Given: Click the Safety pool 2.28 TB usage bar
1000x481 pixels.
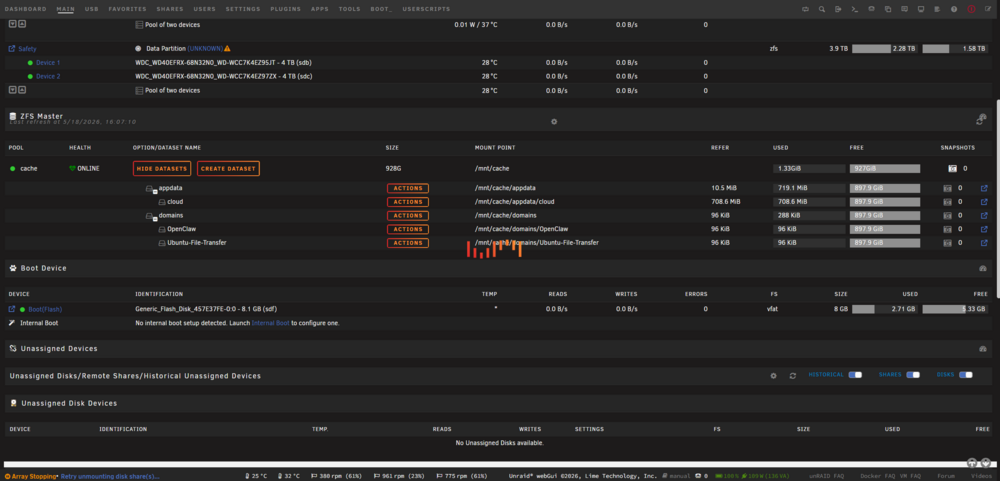Looking at the screenshot, I should pos(885,48).
